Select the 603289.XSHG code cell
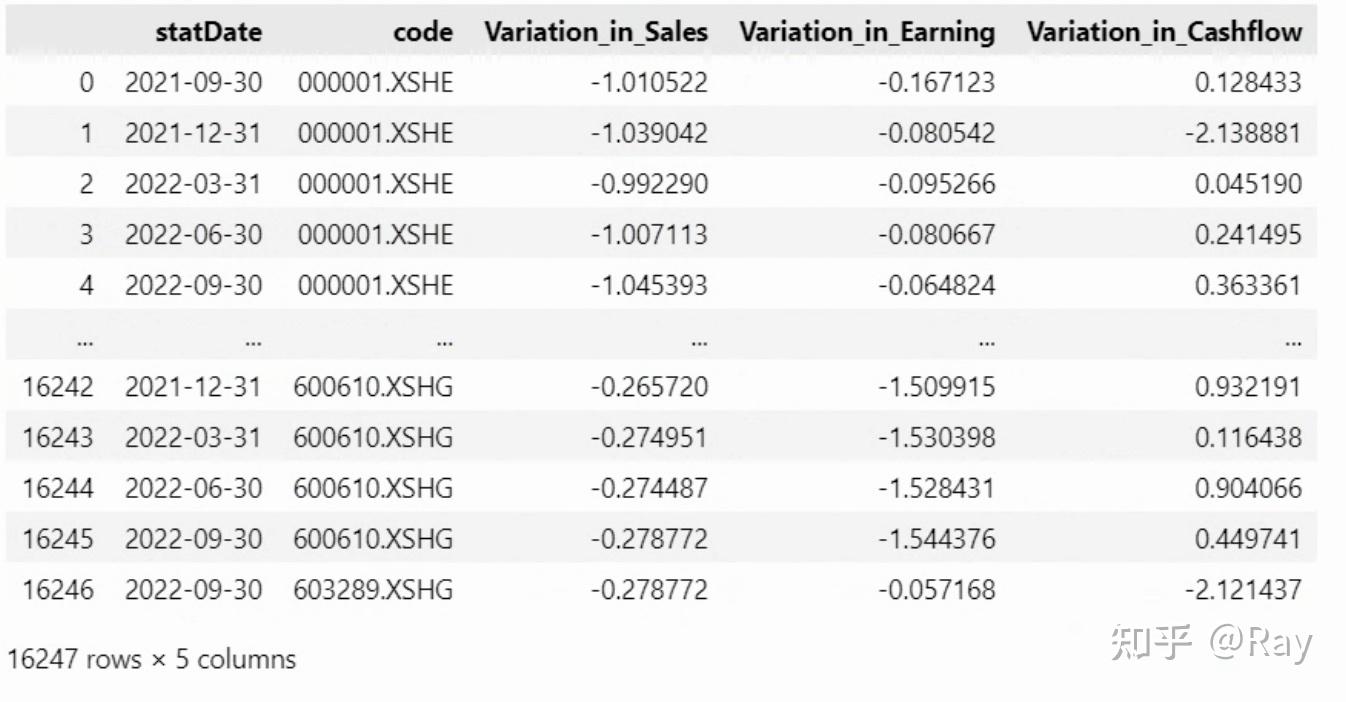This screenshot has height=702, width=1346. tap(373, 590)
